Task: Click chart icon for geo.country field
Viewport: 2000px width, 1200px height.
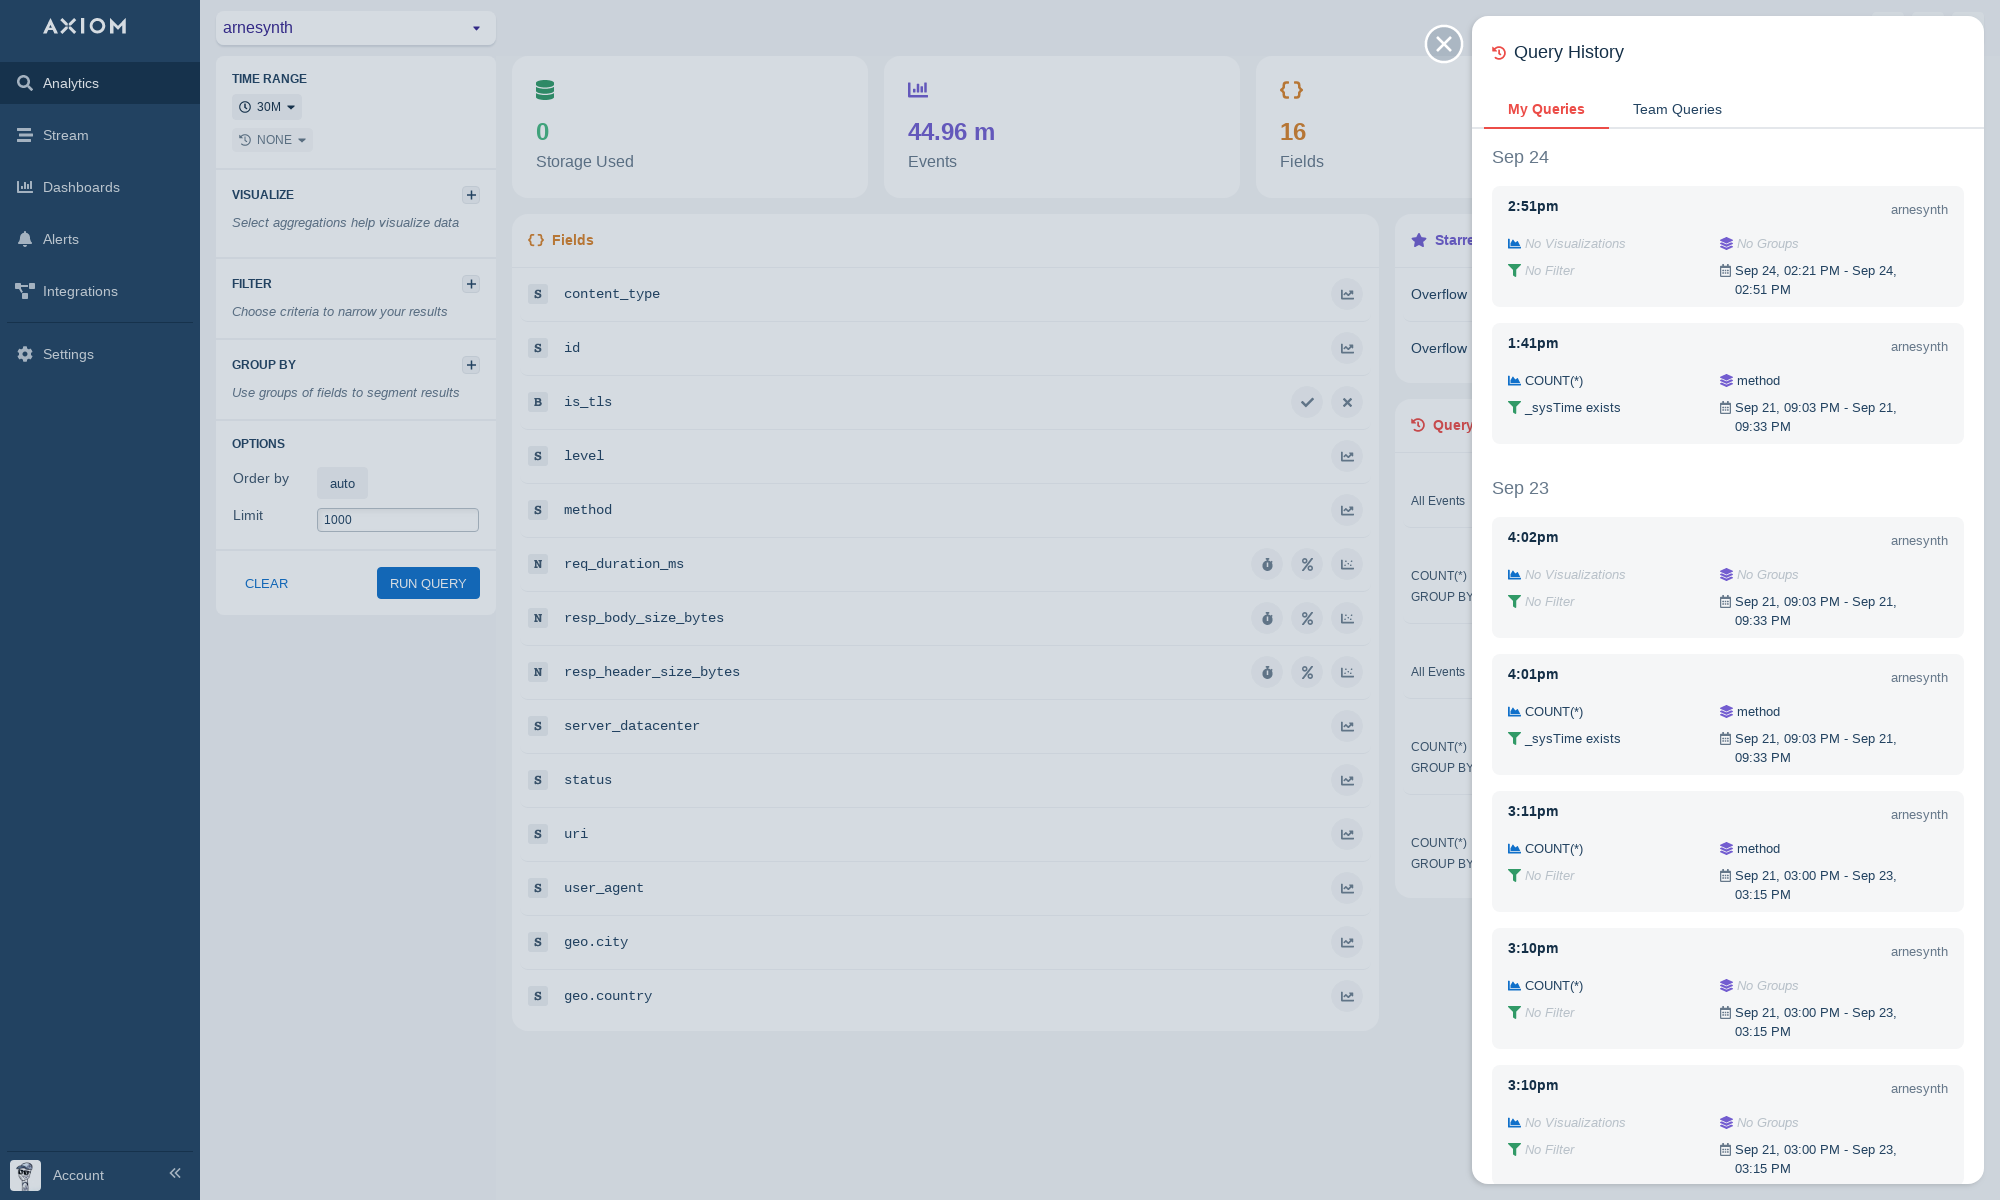Action: (1347, 996)
